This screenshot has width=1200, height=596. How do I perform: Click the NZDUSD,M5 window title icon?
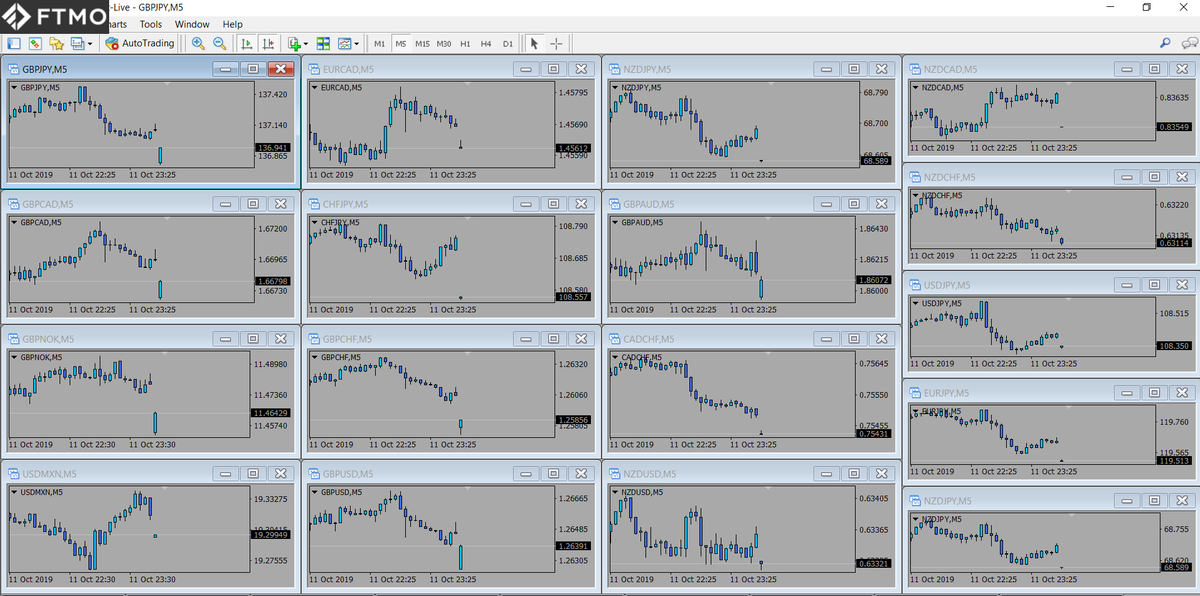[x=614, y=473]
